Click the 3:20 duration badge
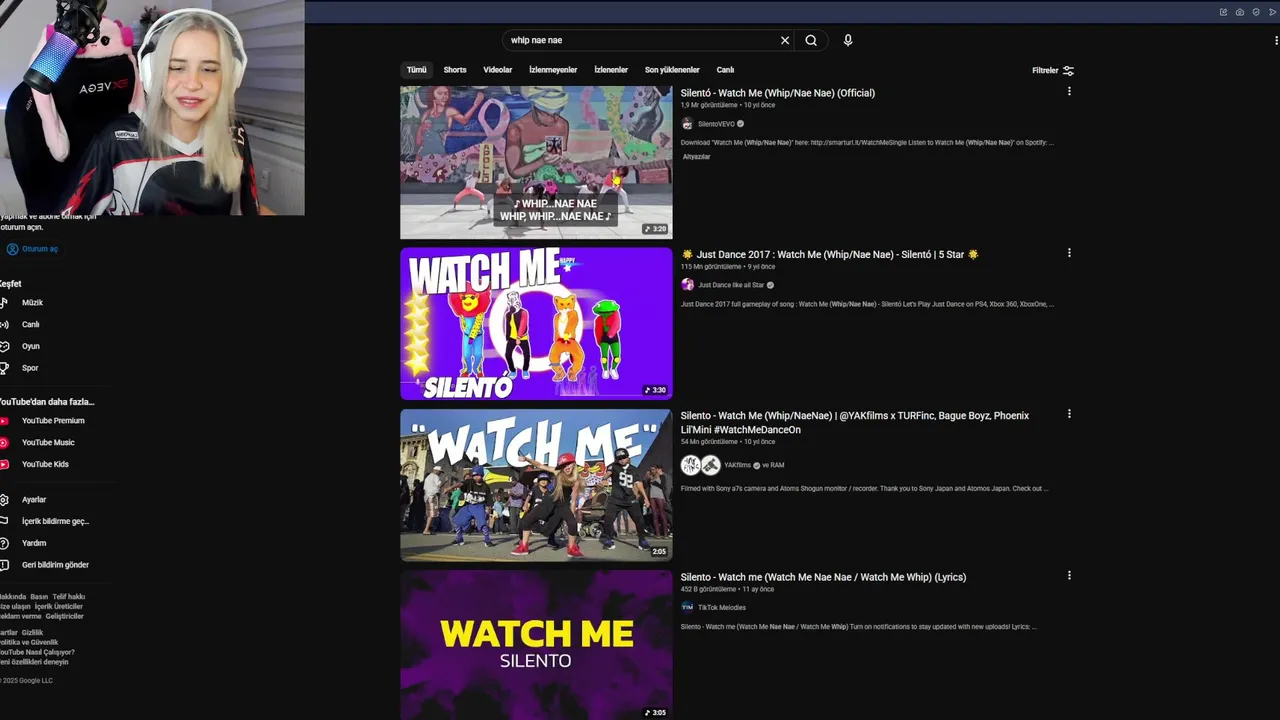Image resolution: width=1280 pixels, height=720 pixels. pyautogui.click(x=656, y=229)
